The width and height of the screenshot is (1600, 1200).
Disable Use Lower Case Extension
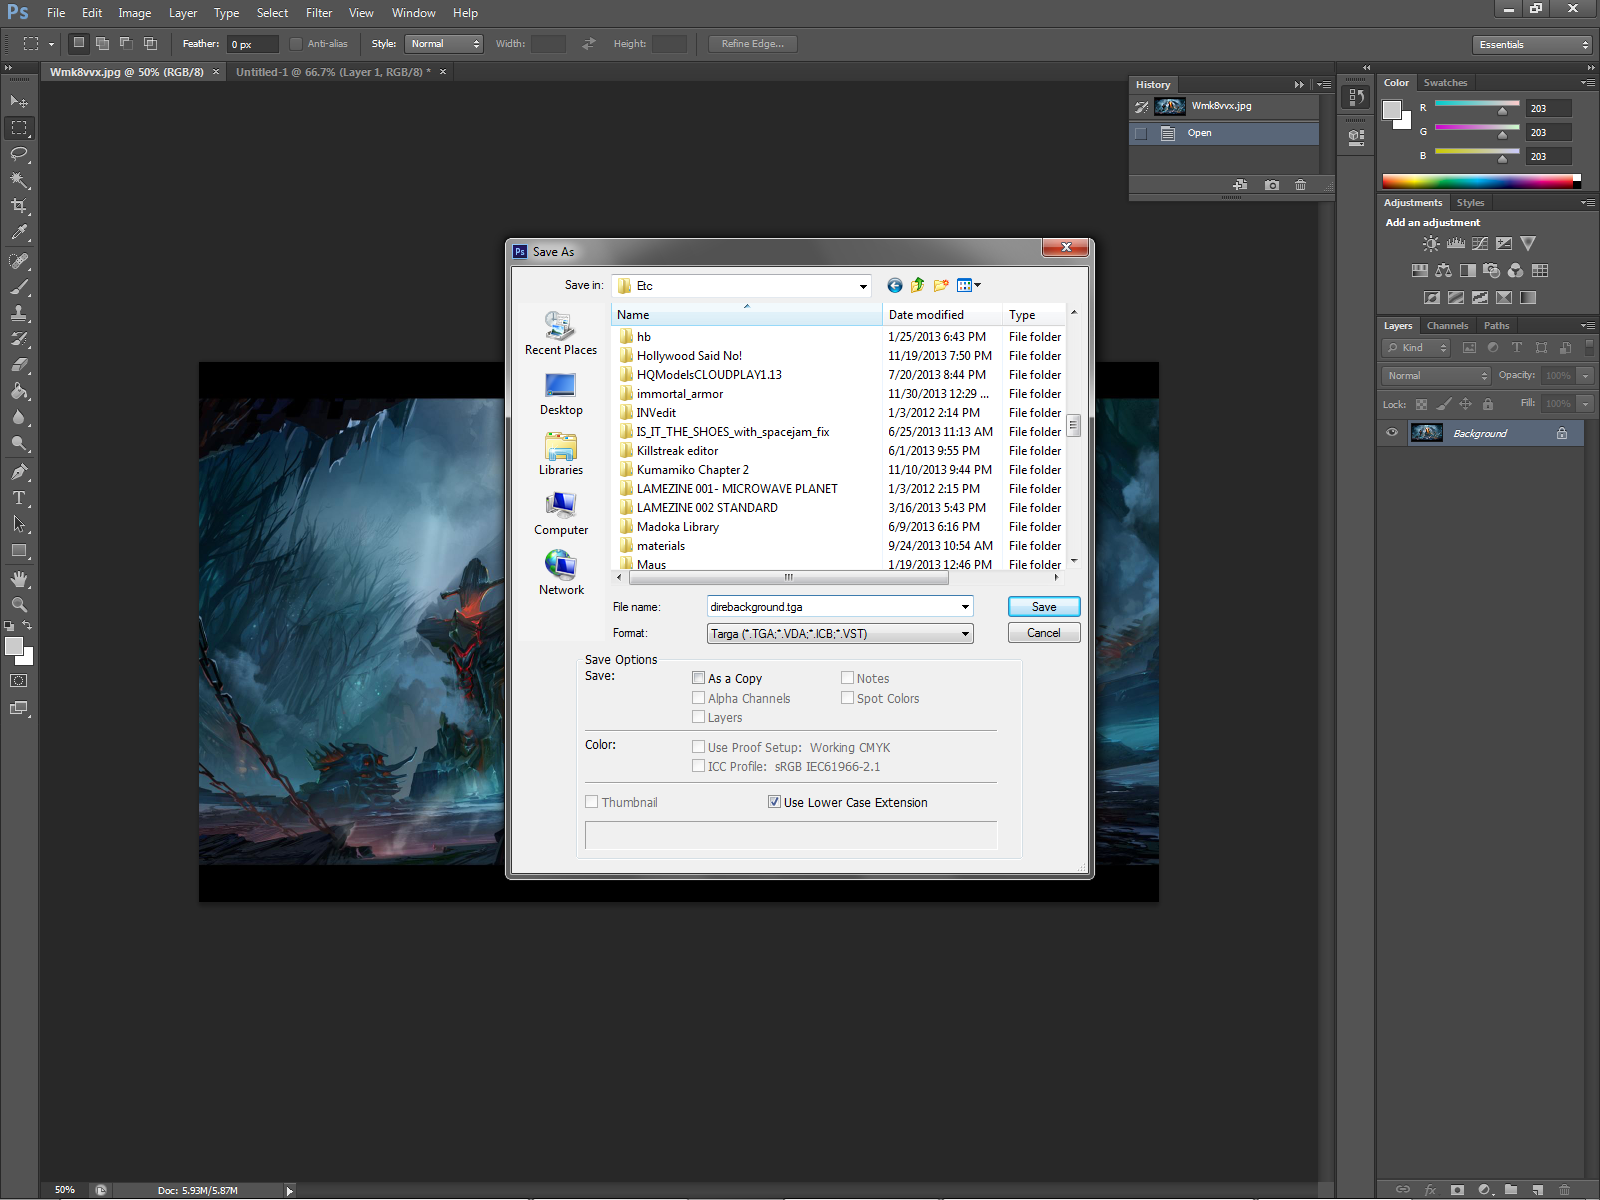[x=774, y=802]
